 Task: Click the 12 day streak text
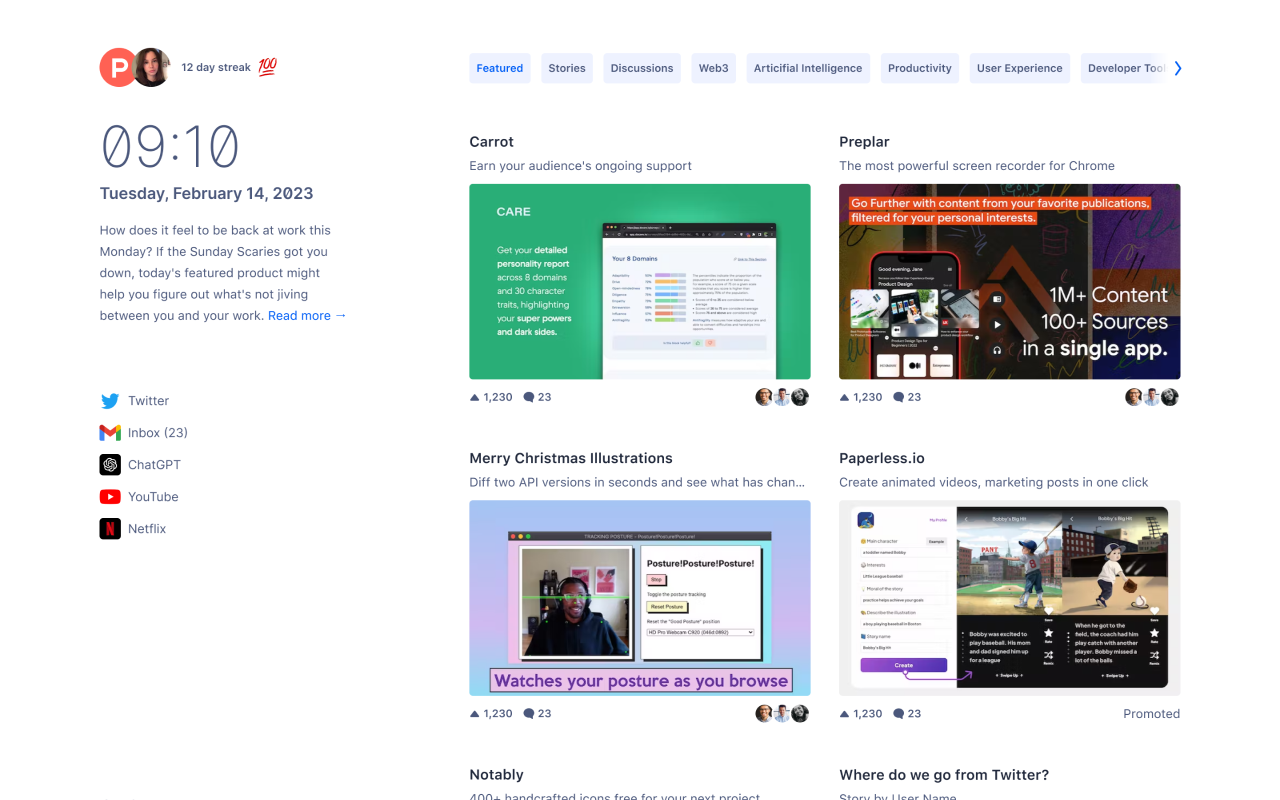pos(216,68)
